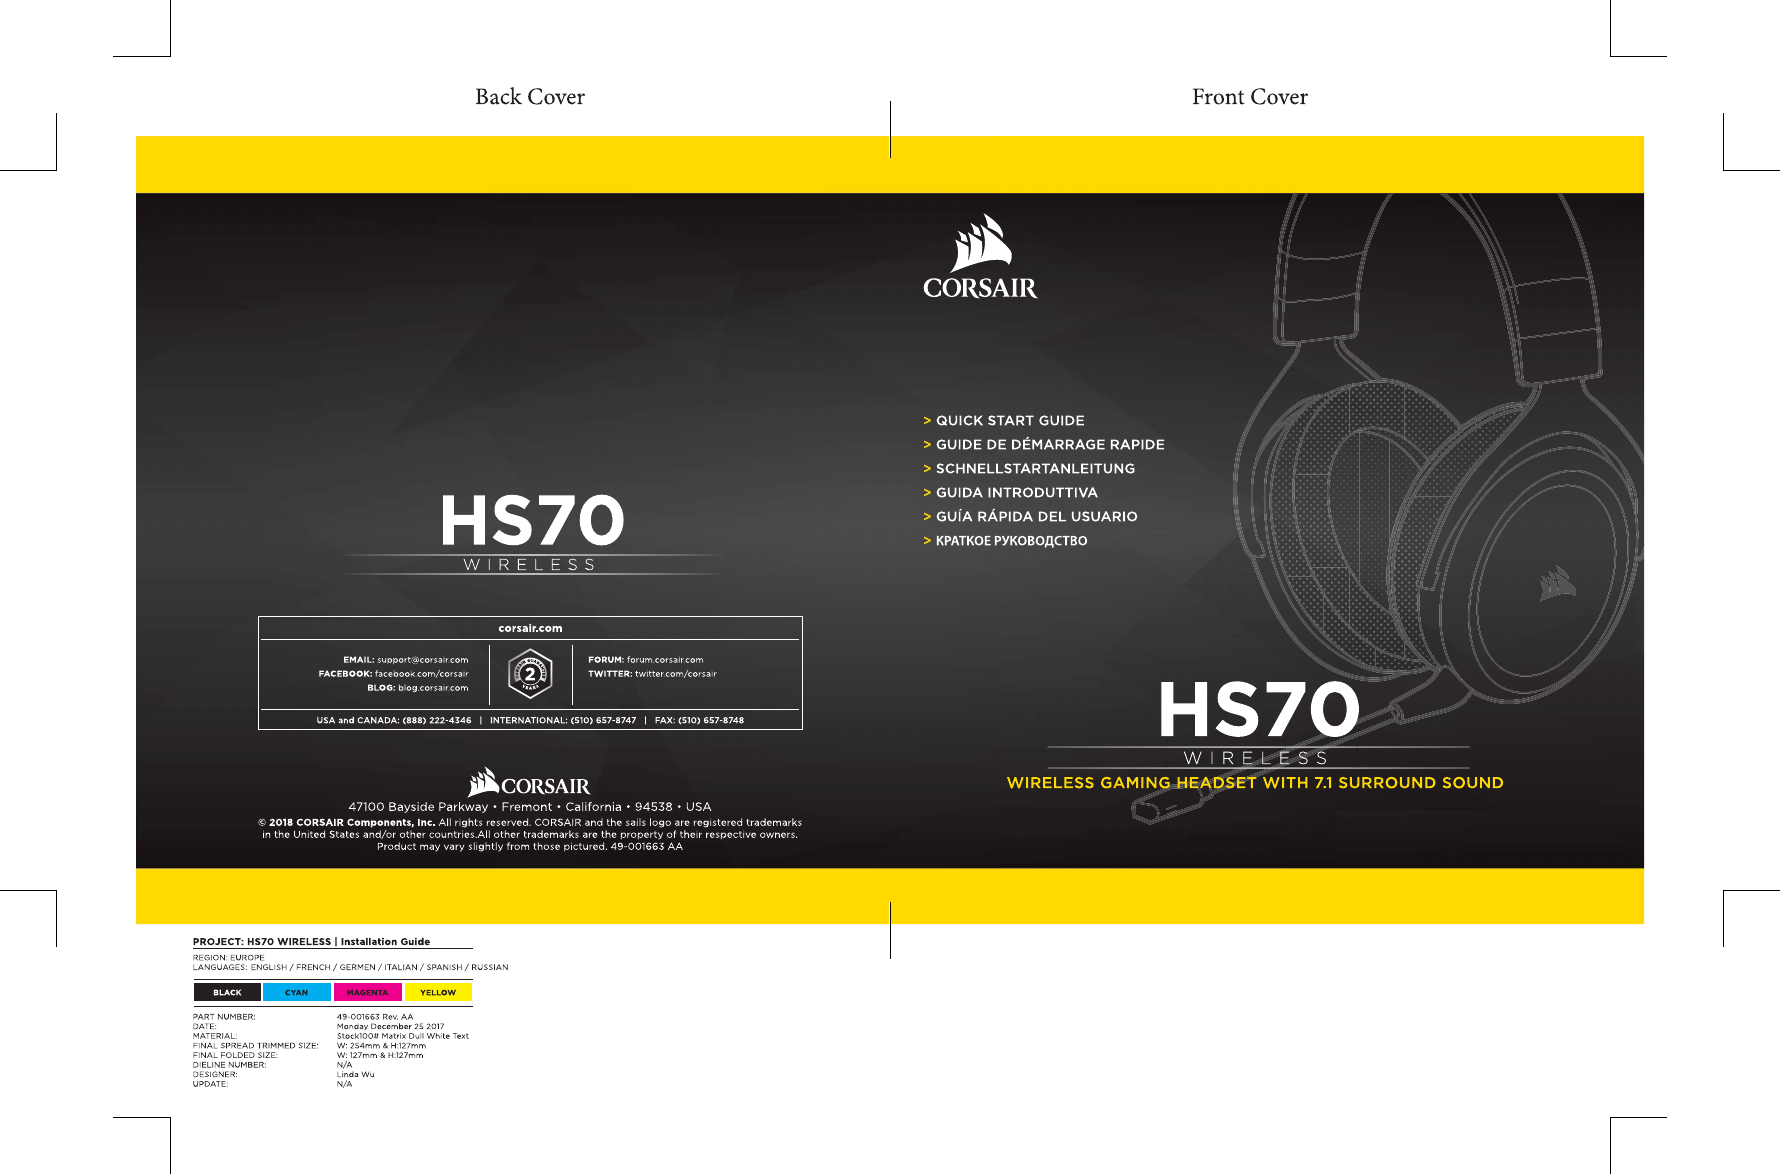
Task: Click 'Product may vary slightly from those pictured' line
Action: point(491,847)
